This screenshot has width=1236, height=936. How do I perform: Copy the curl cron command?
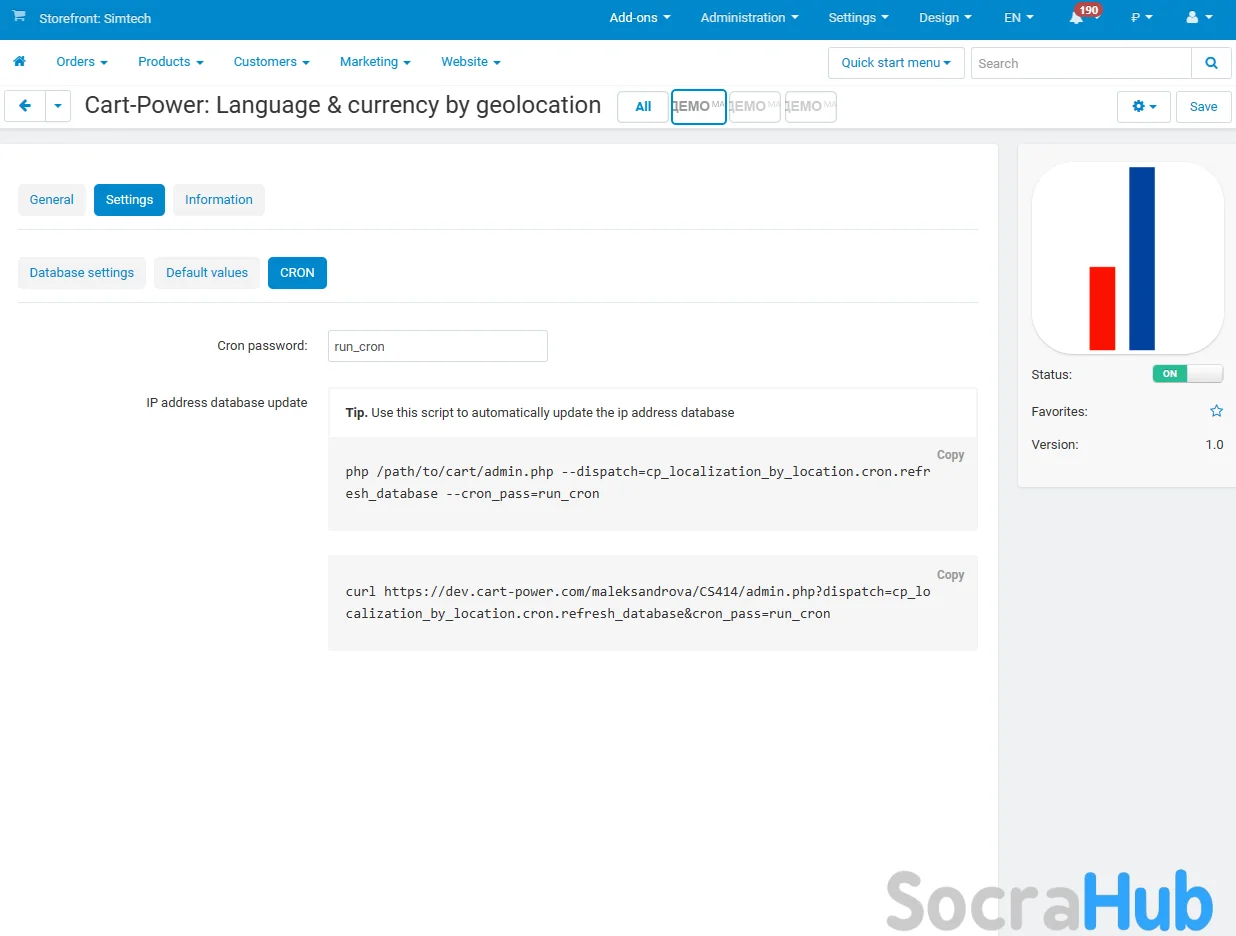950,575
